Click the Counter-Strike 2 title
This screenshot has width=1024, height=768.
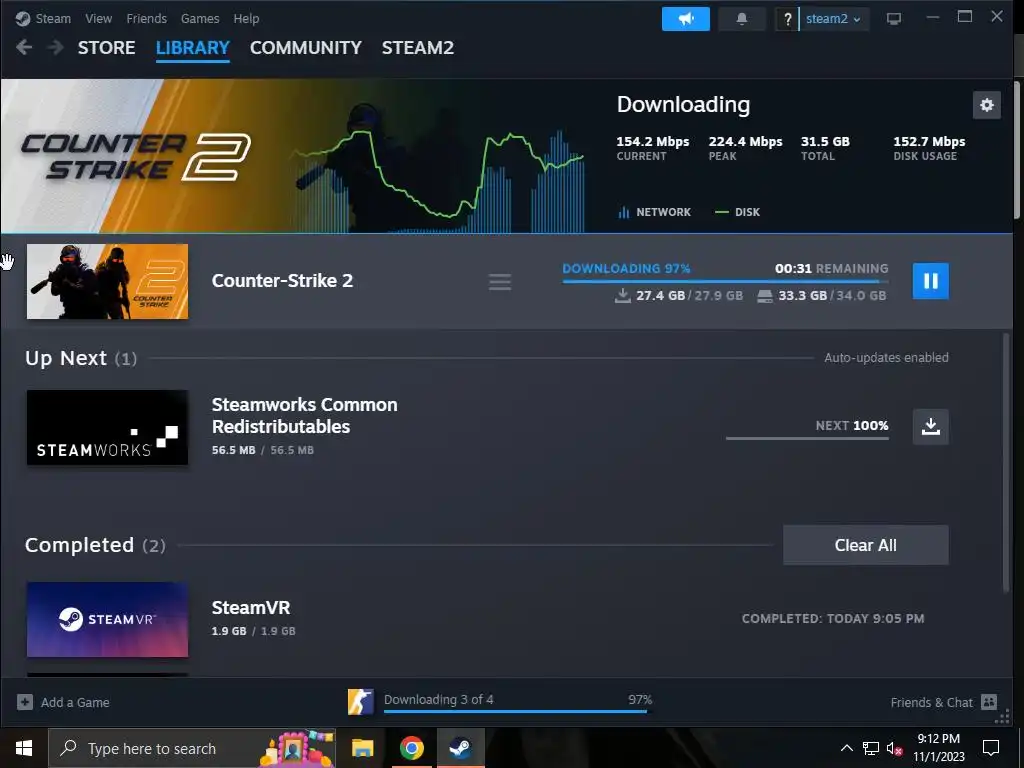point(282,281)
